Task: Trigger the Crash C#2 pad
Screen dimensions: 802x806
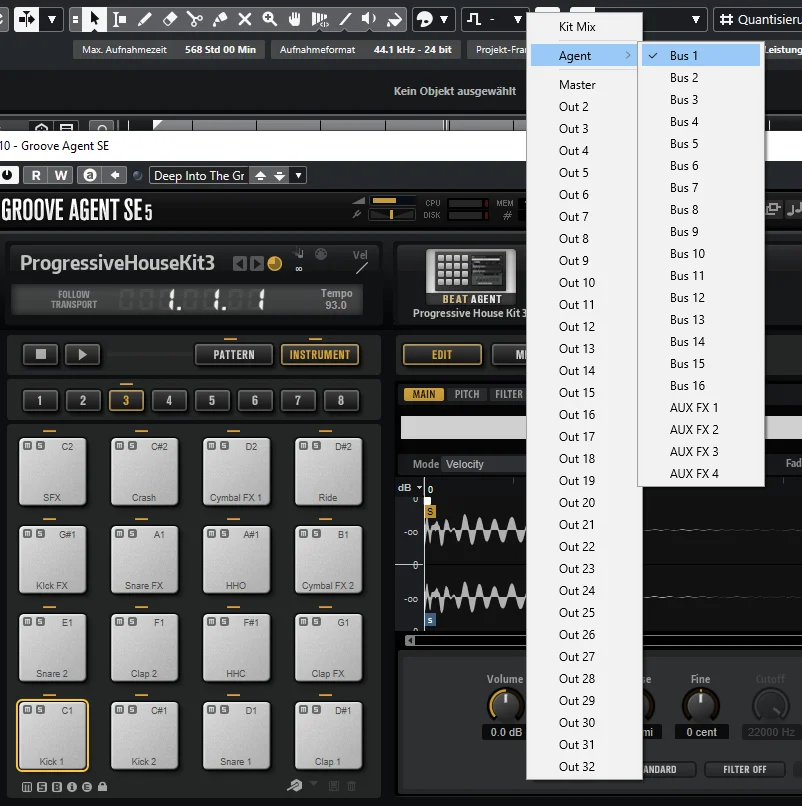Action: (x=144, y=471)
